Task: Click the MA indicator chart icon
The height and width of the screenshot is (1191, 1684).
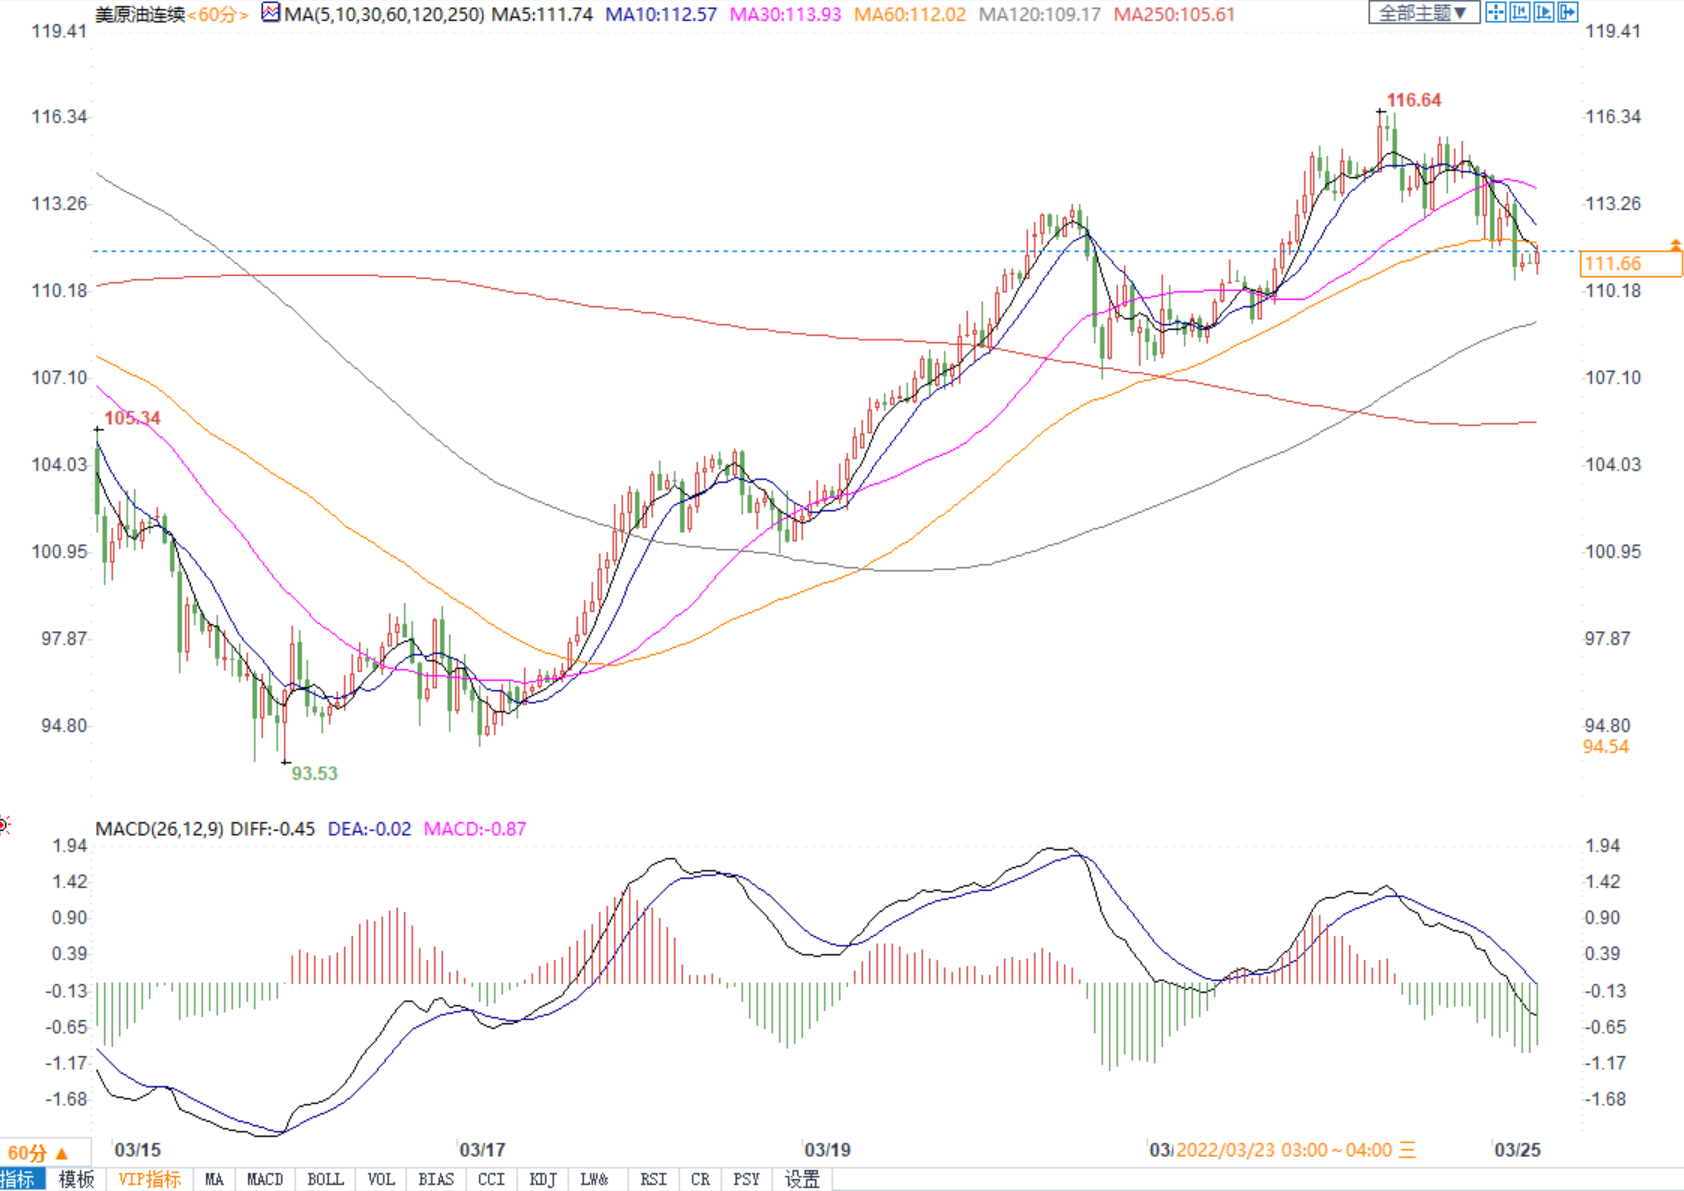Action: click(270, 13)
